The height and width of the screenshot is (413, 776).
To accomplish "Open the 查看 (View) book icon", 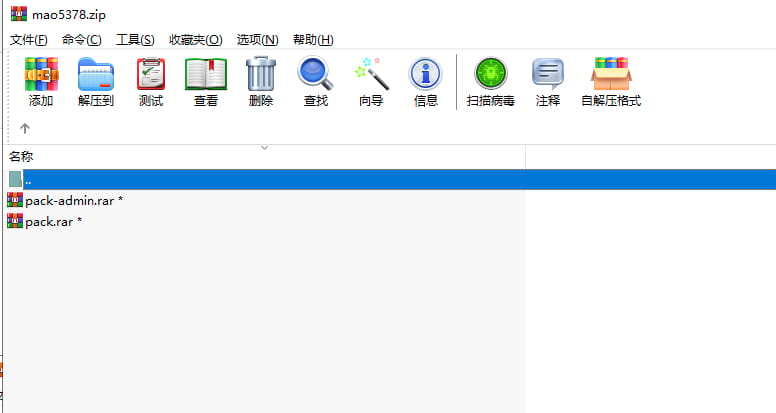I will pos(206,74).
